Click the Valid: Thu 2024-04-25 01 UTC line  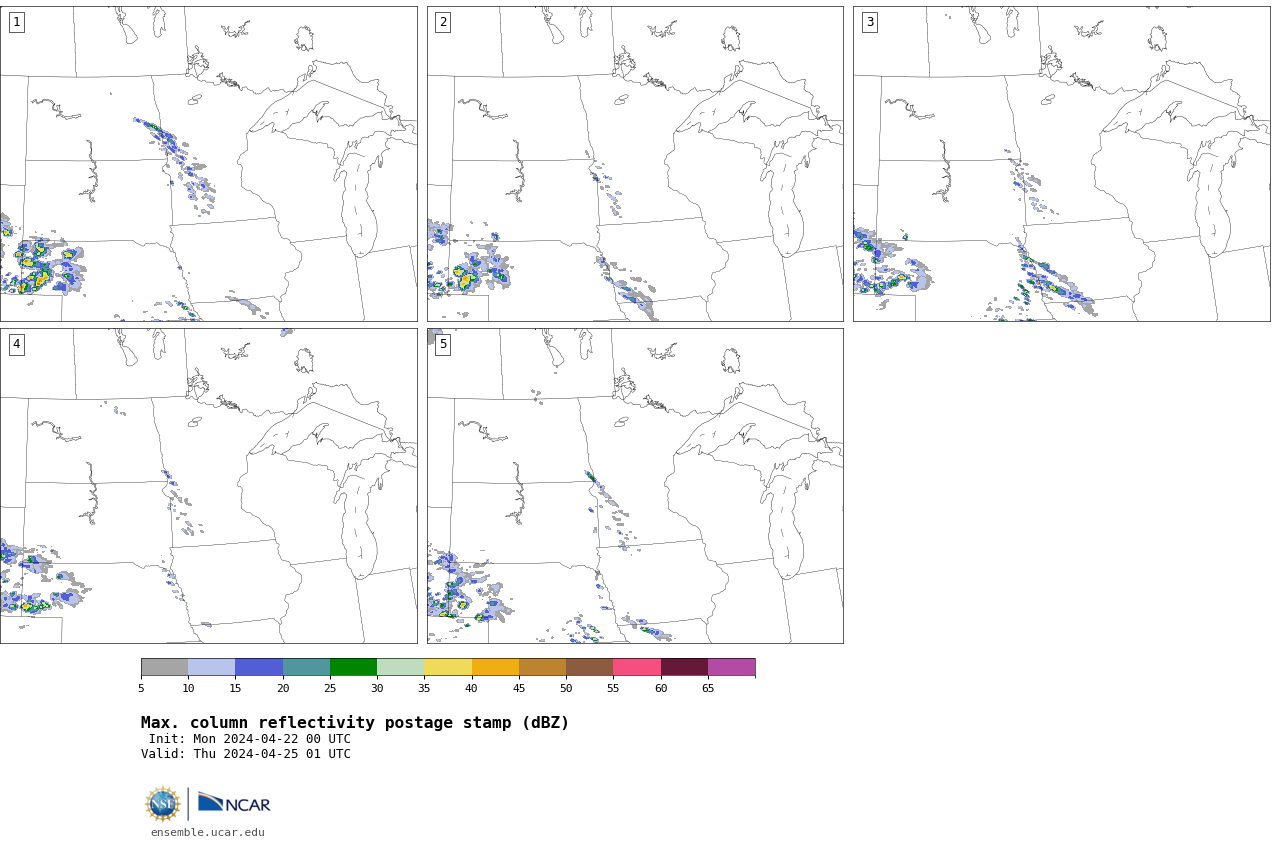(246, 754)
